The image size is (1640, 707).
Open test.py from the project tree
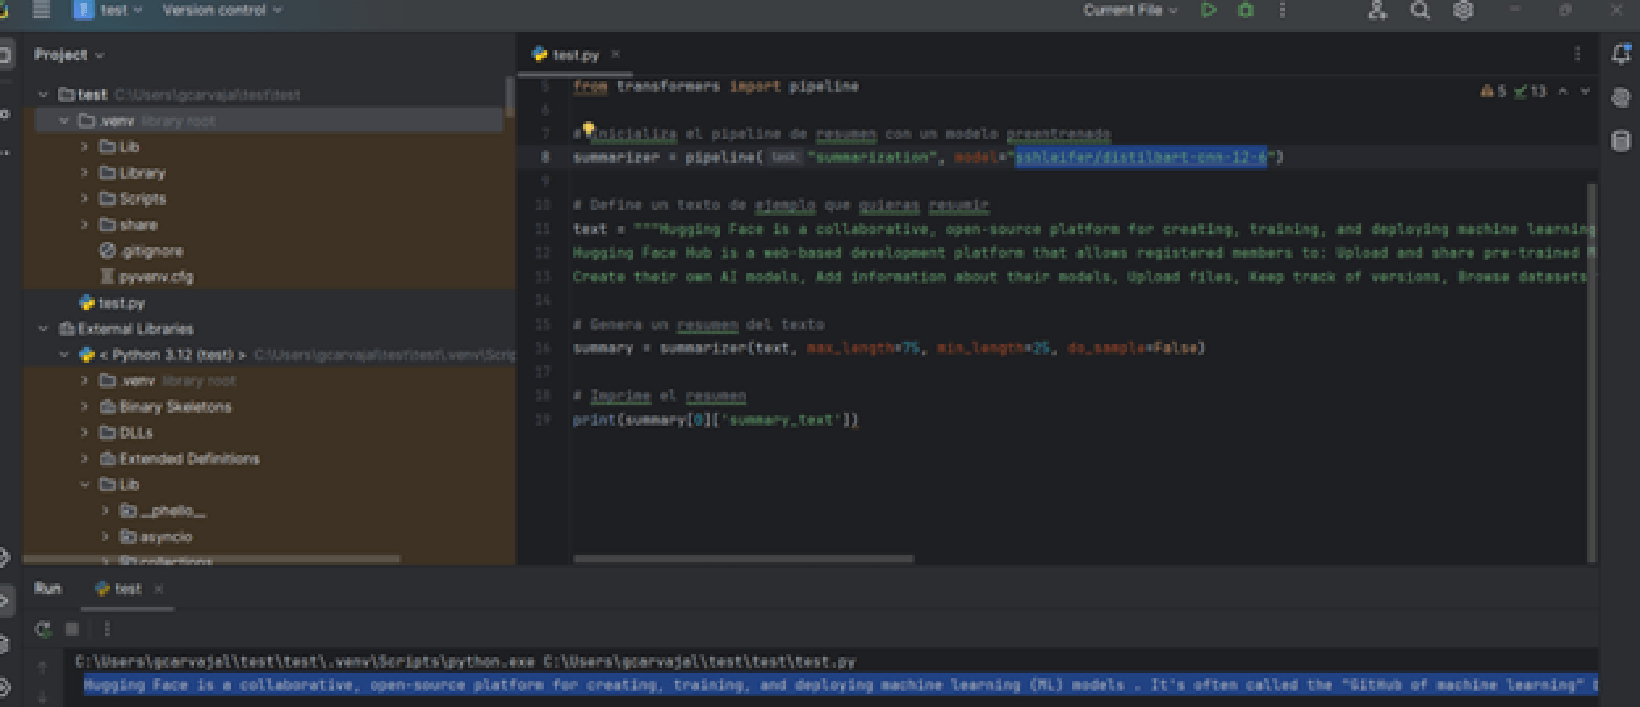tap(121, 303)
